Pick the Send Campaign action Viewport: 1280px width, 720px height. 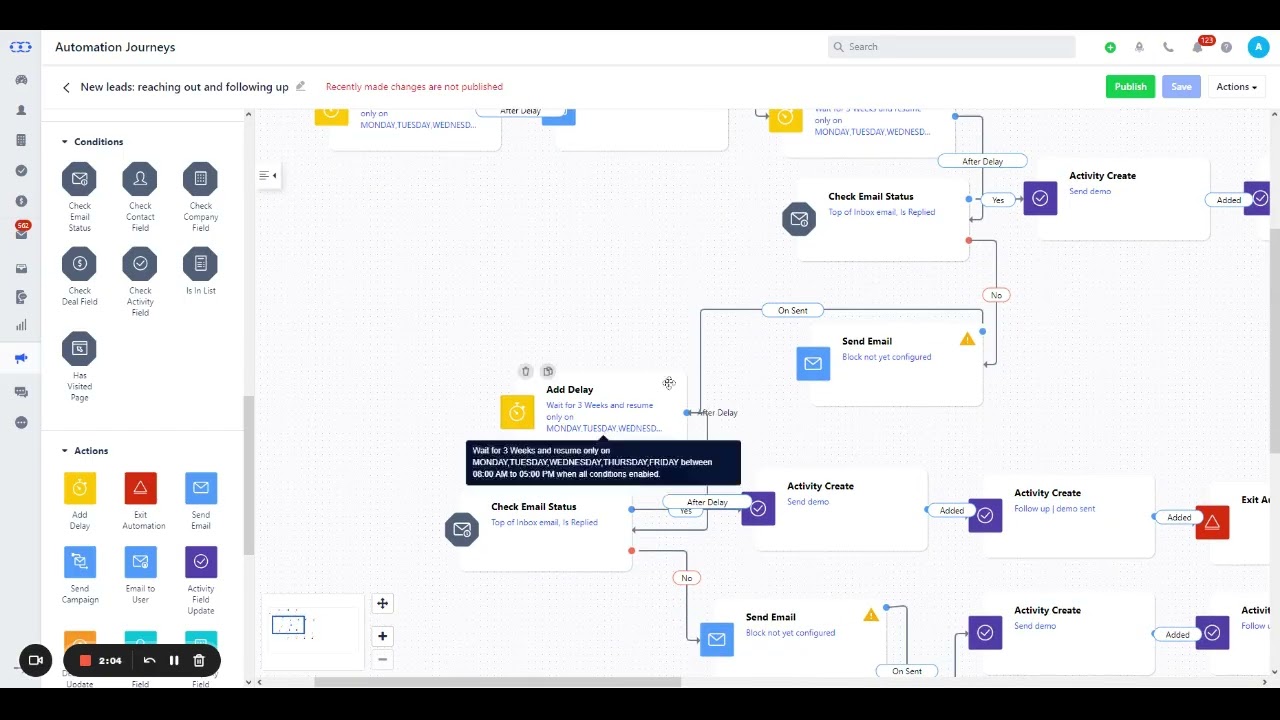[80, 575]
